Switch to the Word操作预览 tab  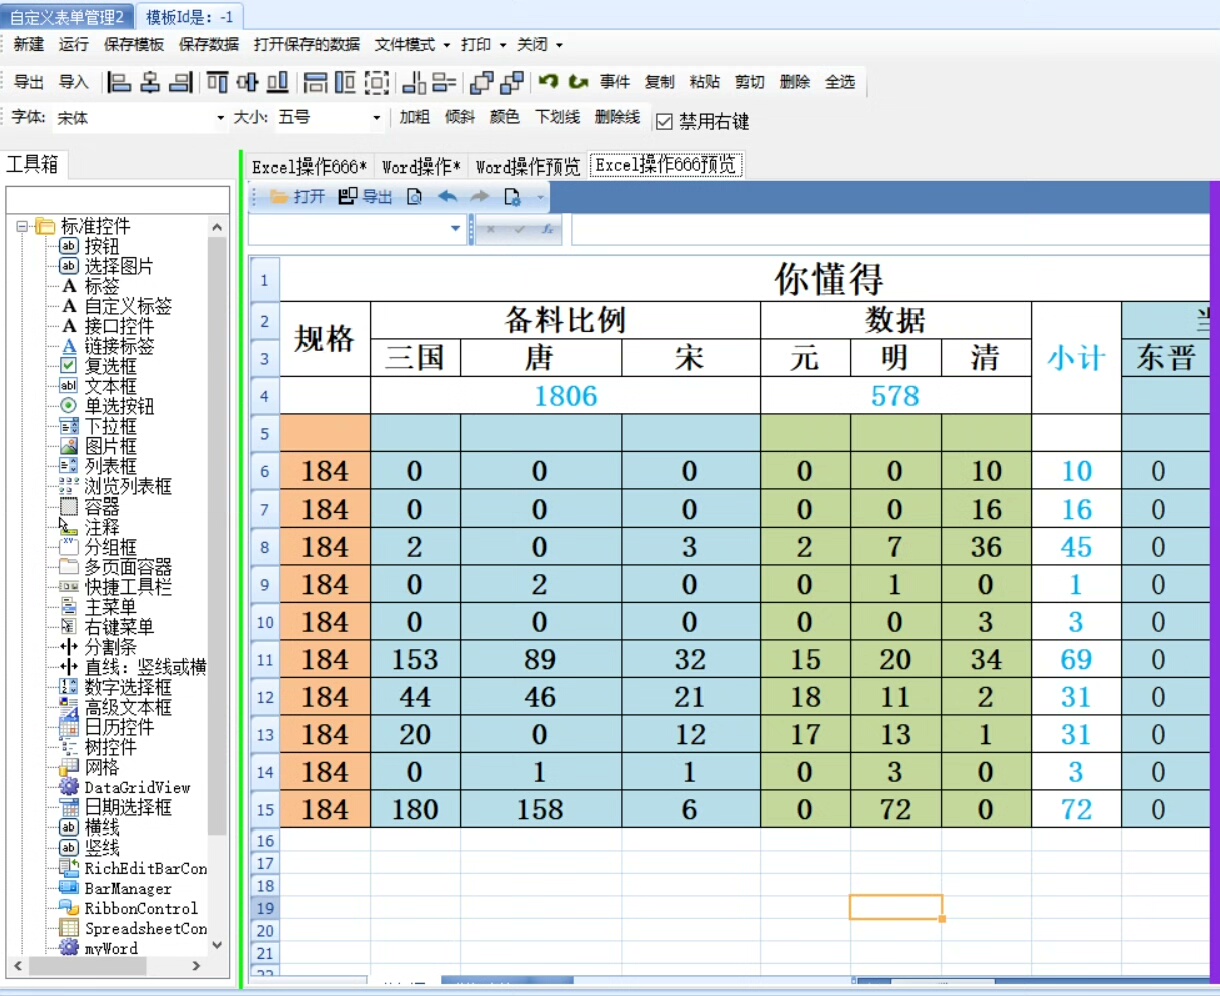point(527,167)
